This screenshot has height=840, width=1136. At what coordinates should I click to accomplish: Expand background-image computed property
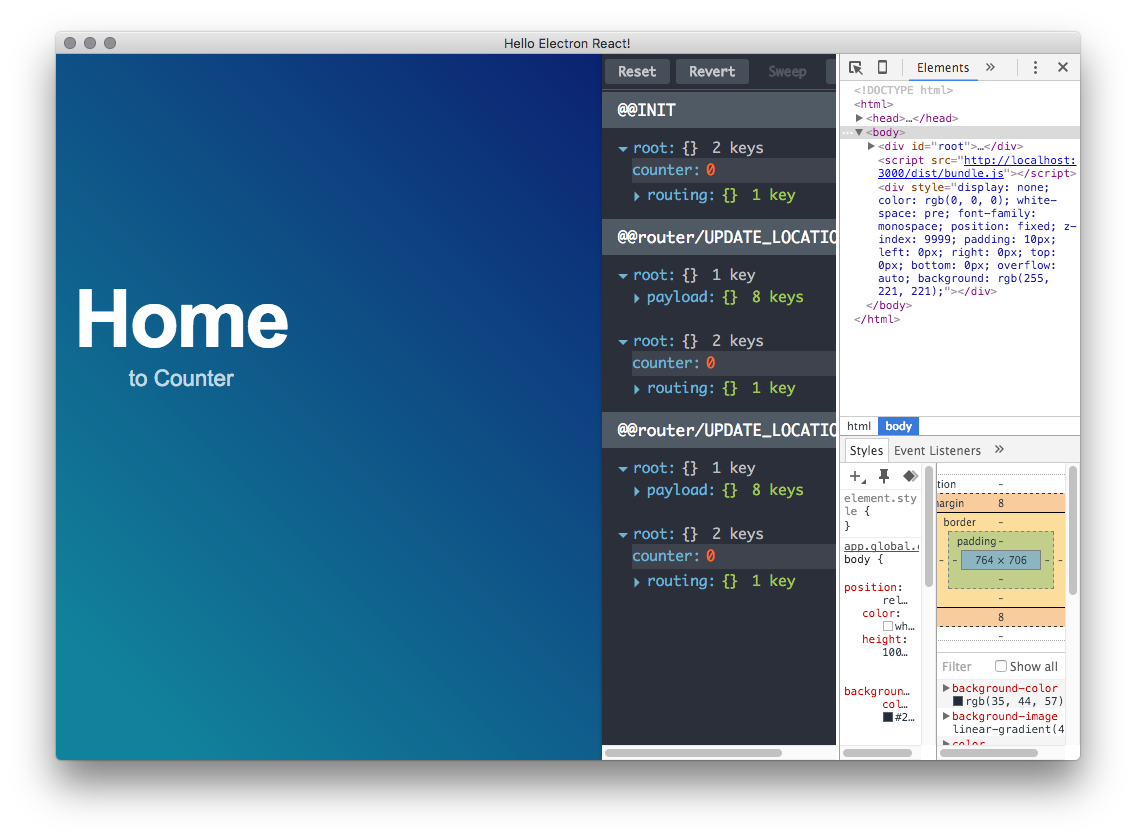click(x=945, y=716)
